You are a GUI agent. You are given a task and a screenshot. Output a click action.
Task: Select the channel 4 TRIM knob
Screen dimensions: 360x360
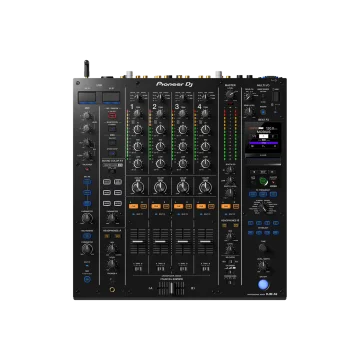point(205,113)
